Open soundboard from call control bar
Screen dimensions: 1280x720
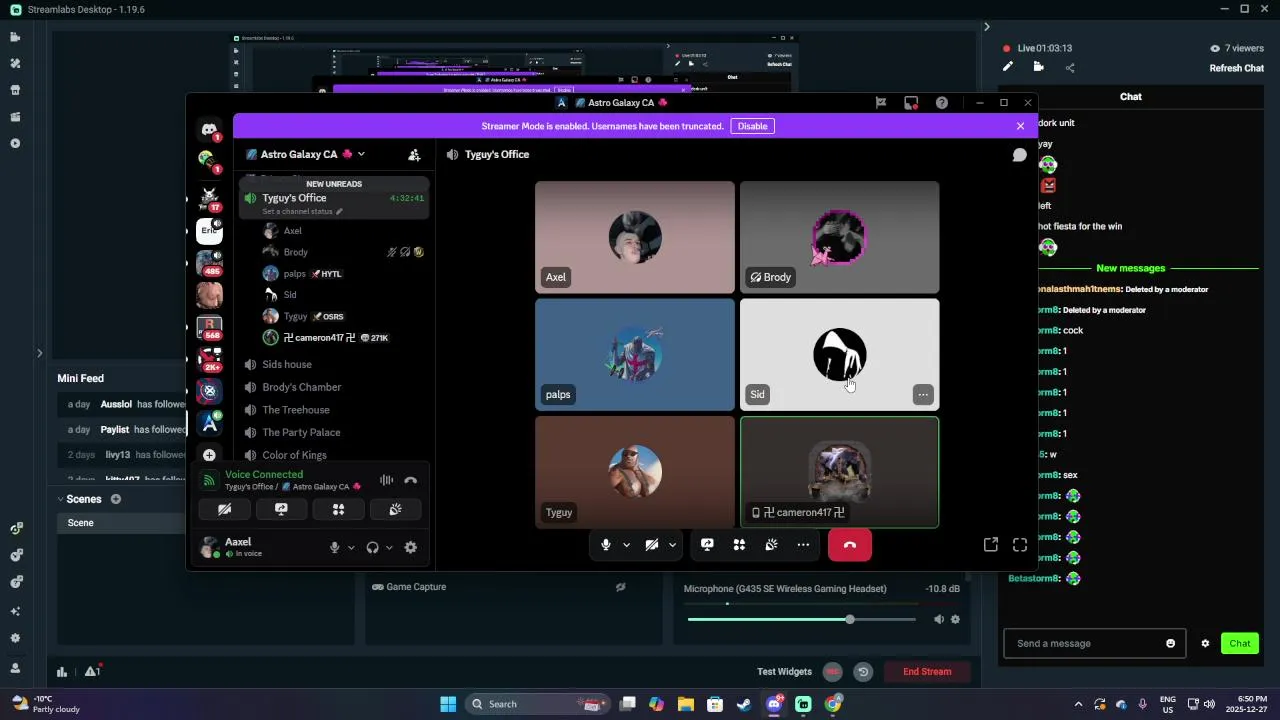771,545
